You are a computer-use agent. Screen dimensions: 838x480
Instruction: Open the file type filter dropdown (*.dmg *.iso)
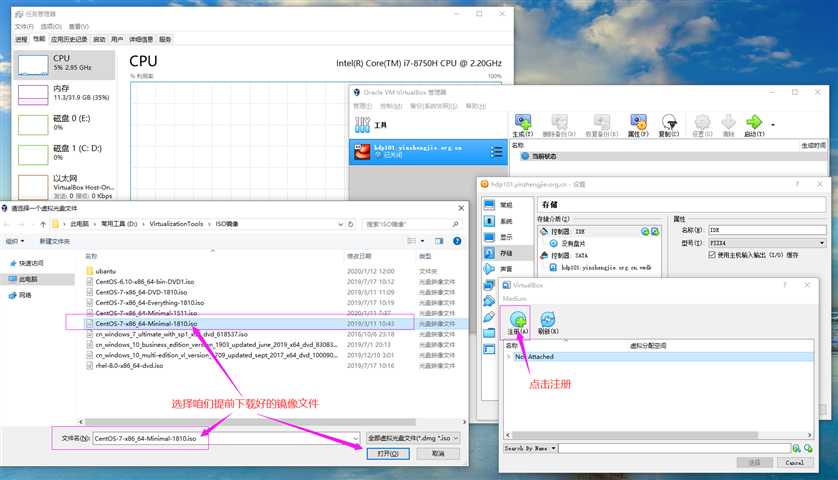[413, 438]
